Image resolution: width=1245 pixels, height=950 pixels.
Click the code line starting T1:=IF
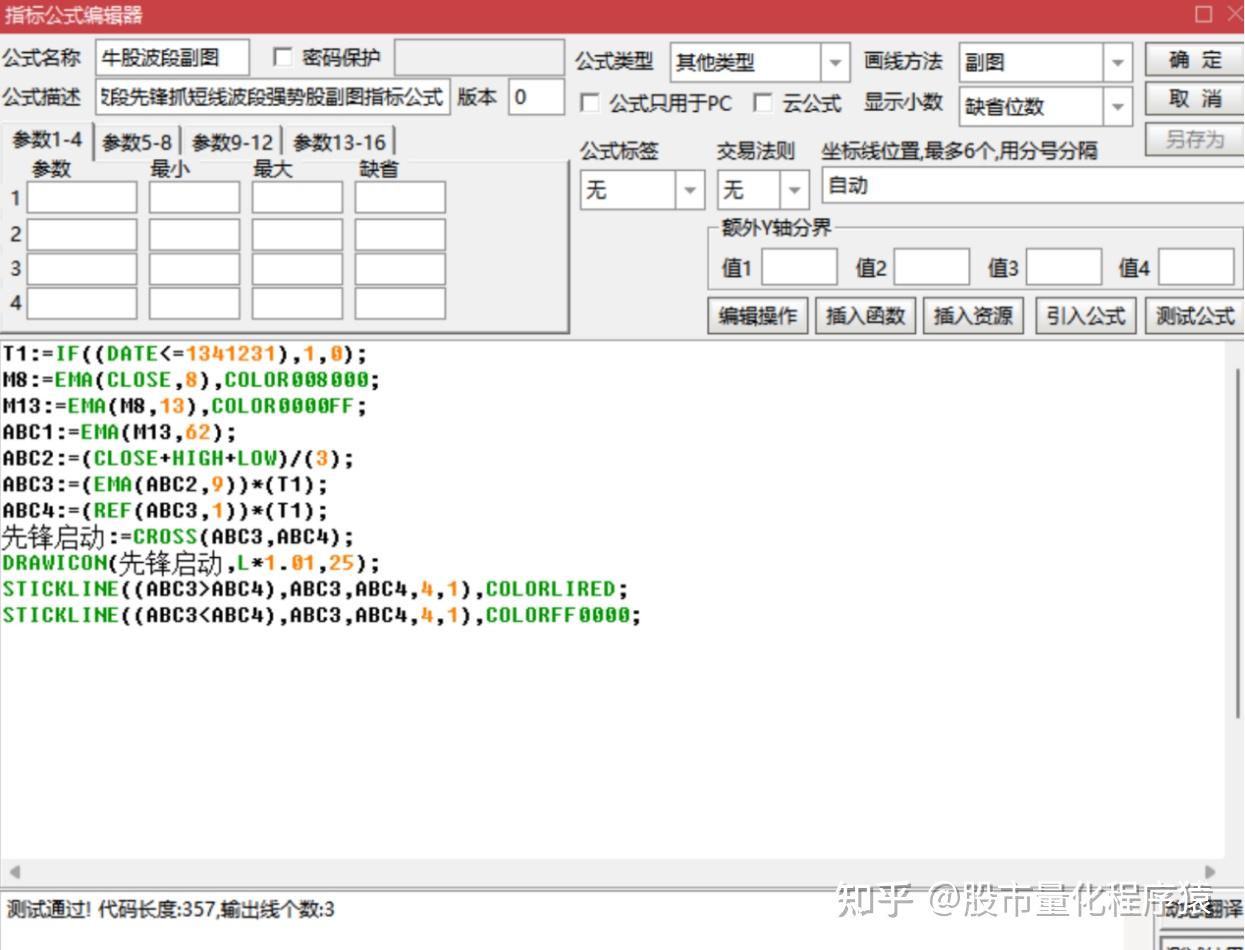click(x=185, y=354)
